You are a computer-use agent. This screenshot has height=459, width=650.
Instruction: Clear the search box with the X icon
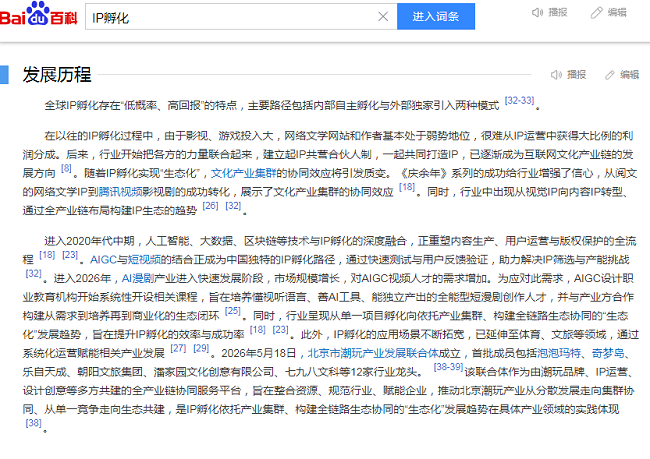[x=383, y=17]
